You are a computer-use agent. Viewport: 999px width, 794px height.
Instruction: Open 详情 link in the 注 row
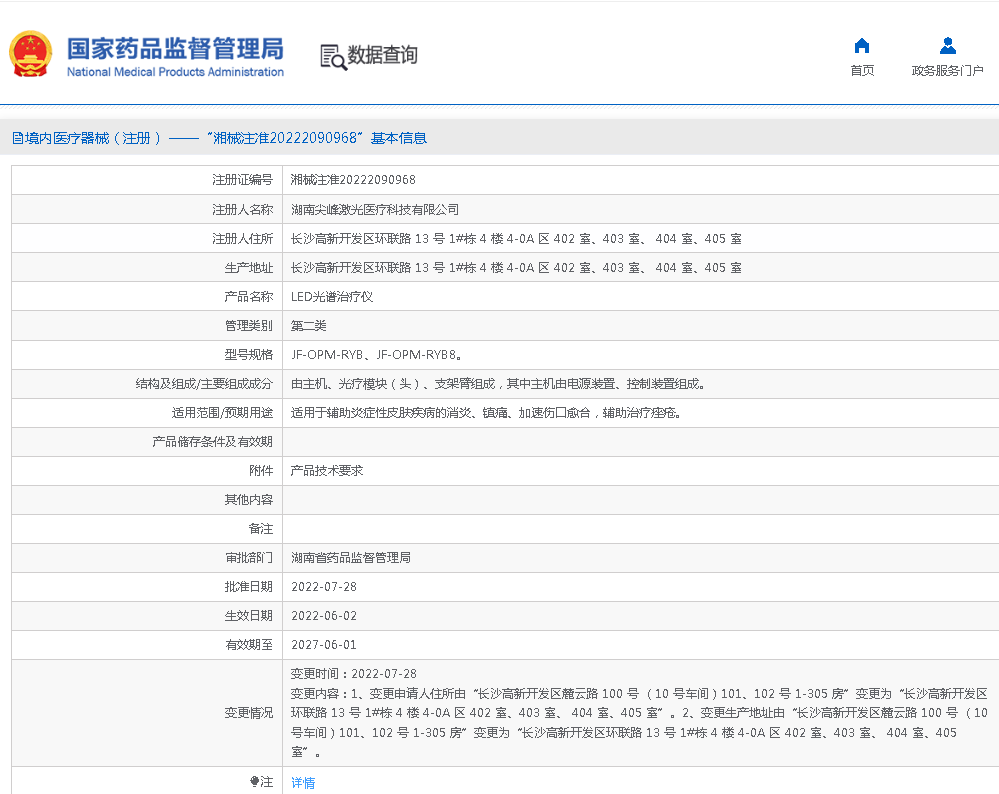click(302, 782)
